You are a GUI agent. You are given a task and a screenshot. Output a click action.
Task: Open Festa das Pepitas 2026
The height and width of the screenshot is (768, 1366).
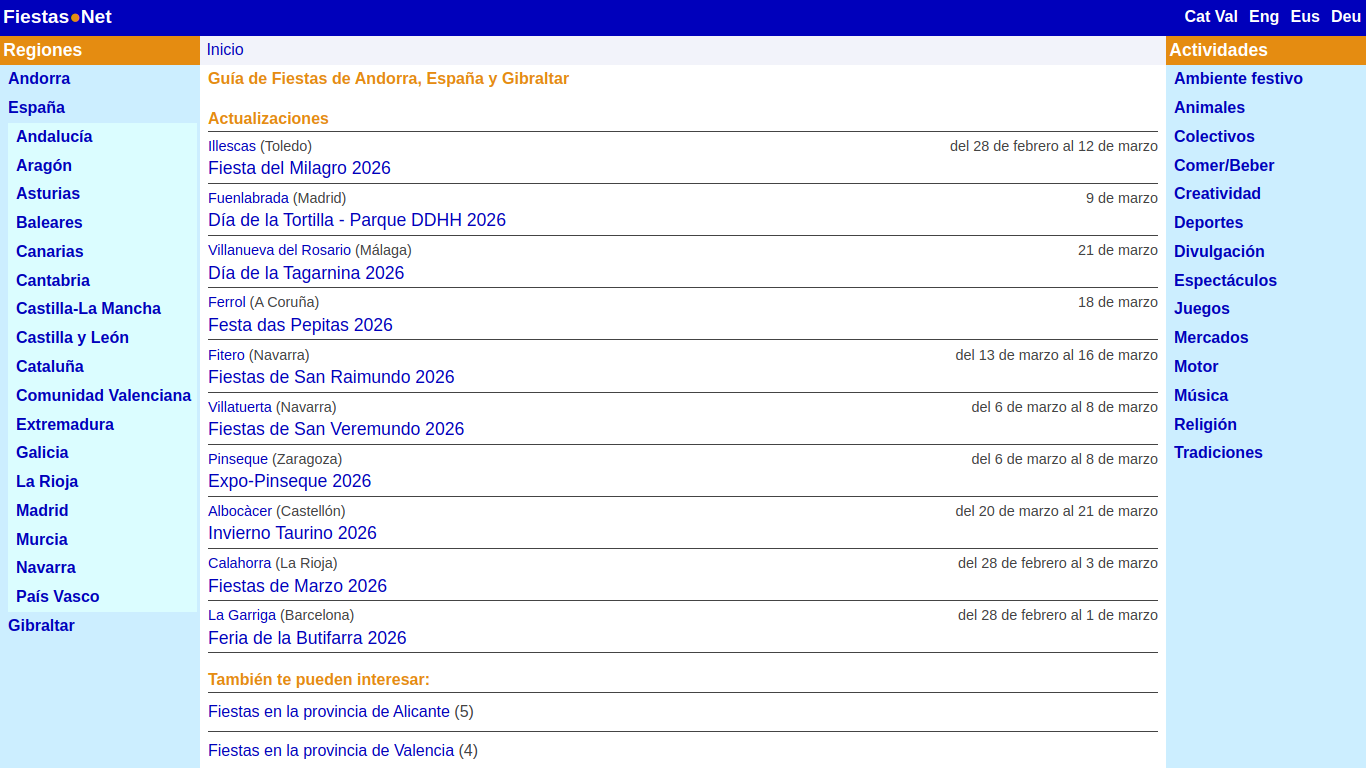click(300, 325)
